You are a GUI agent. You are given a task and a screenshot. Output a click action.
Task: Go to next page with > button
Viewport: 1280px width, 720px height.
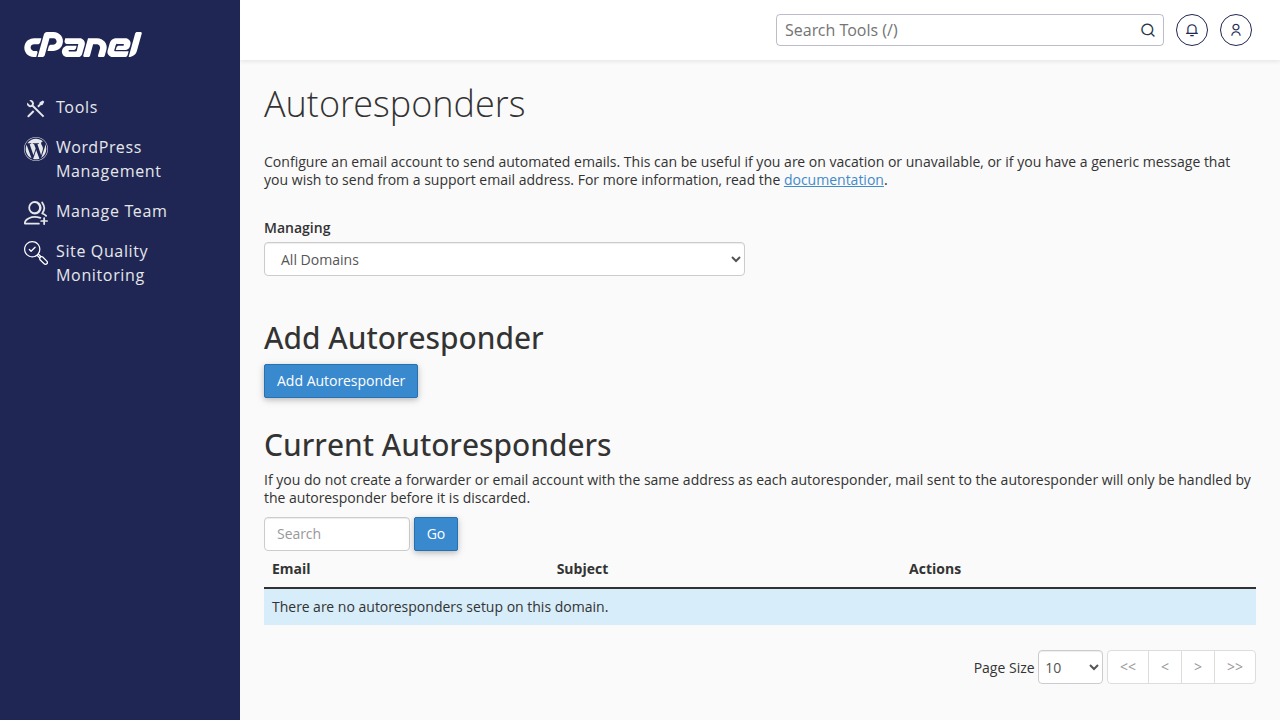pos(1198,667)
